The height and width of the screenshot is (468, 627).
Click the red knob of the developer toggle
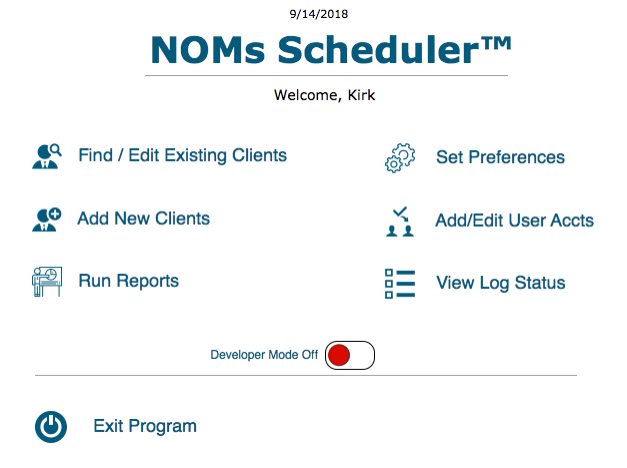click(339, 355)
